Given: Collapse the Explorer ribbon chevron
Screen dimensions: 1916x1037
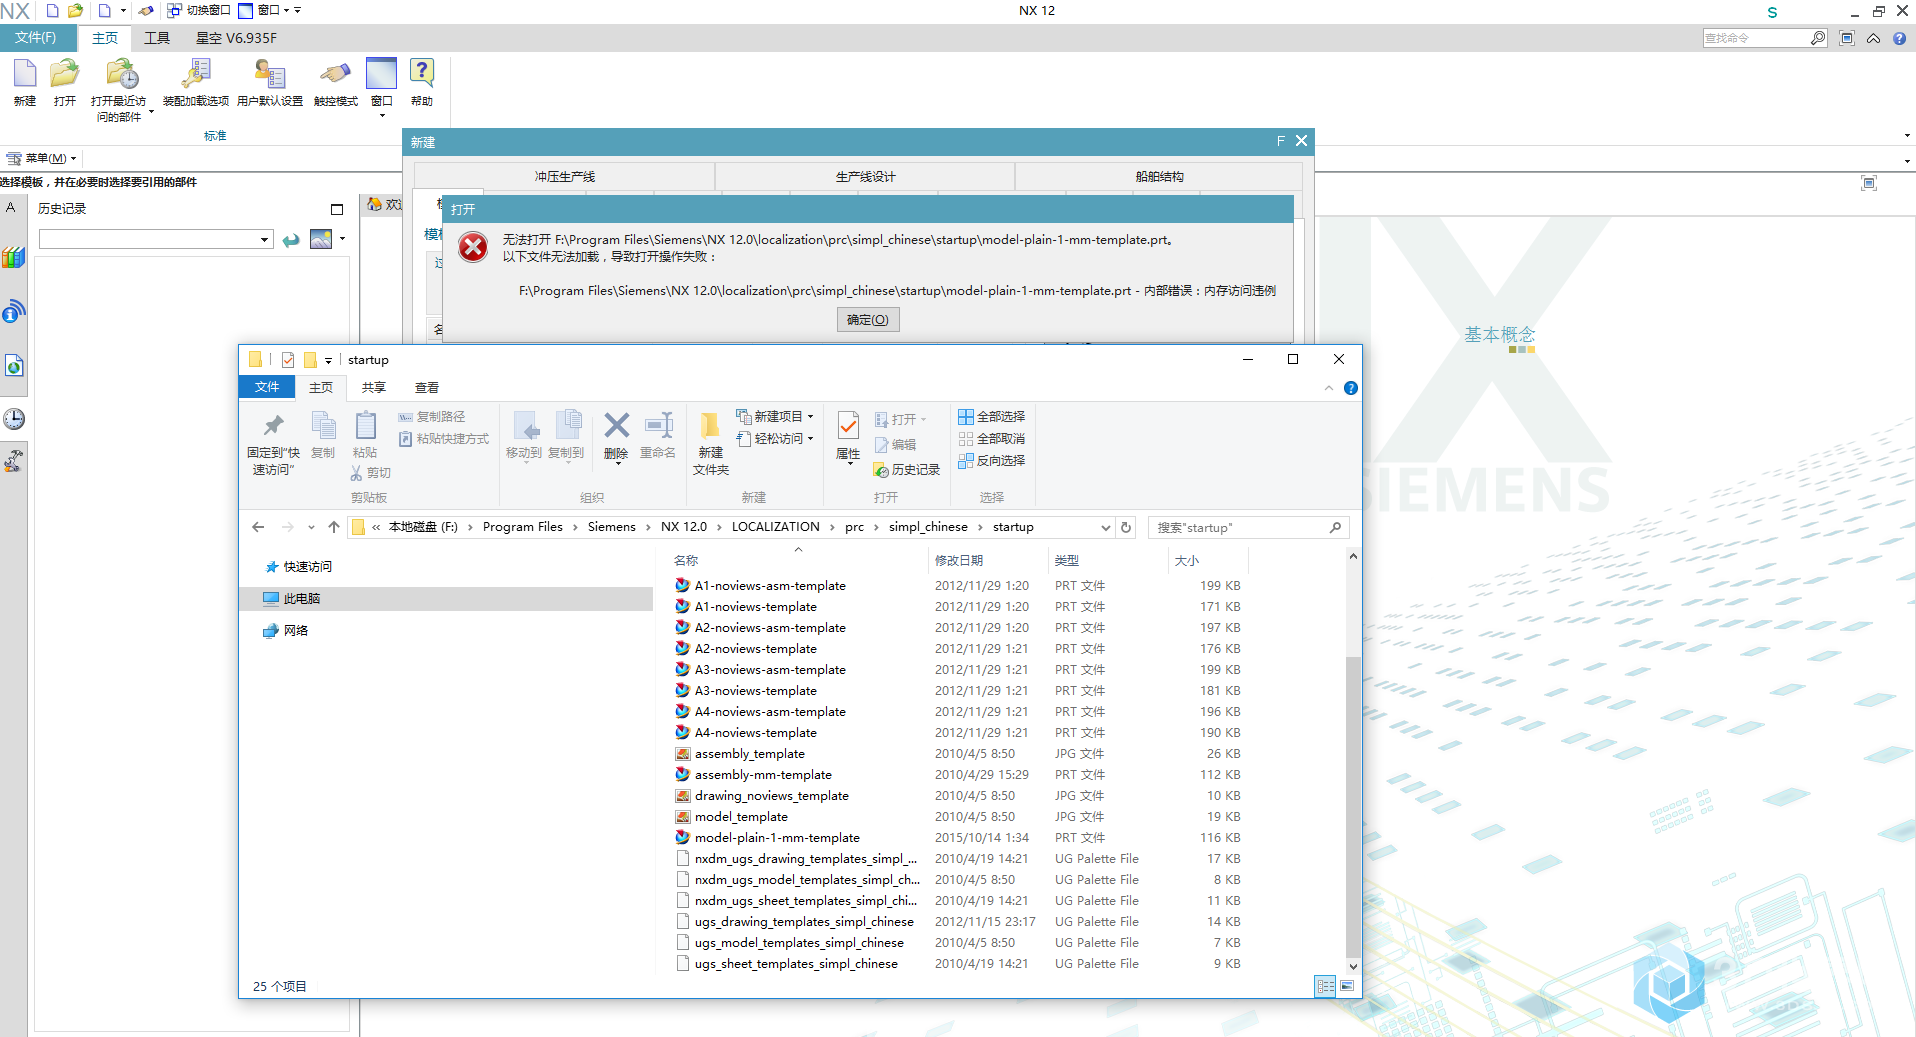Looking at the screenshot, I should pos(1329,388).
